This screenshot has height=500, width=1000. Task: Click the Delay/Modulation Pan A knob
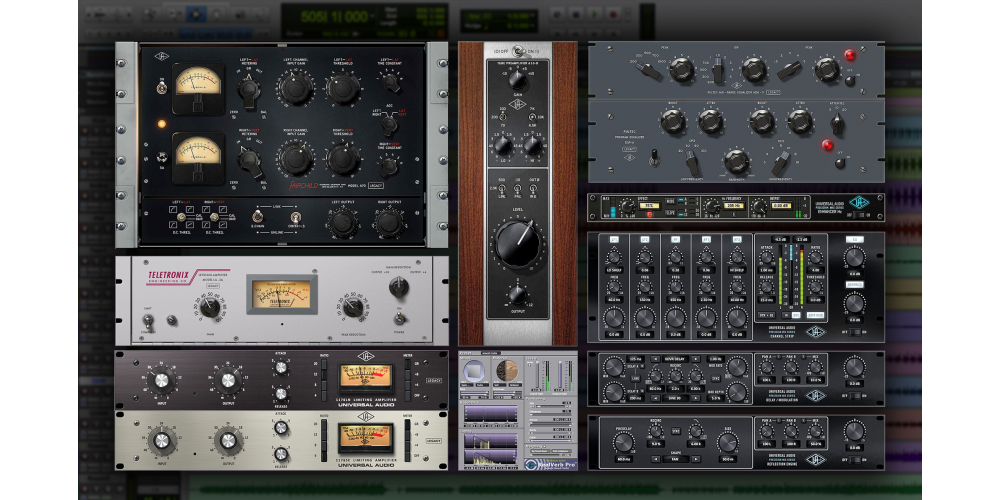tap(767, 367)
